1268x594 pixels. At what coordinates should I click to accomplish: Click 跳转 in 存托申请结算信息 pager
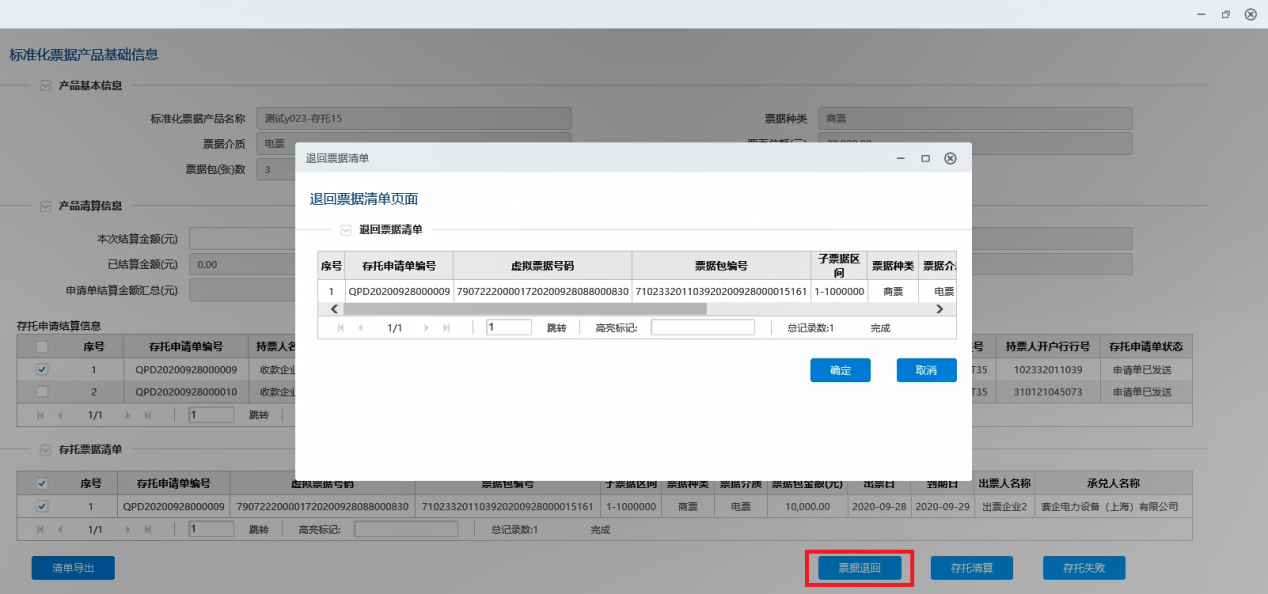pos(259,415)
